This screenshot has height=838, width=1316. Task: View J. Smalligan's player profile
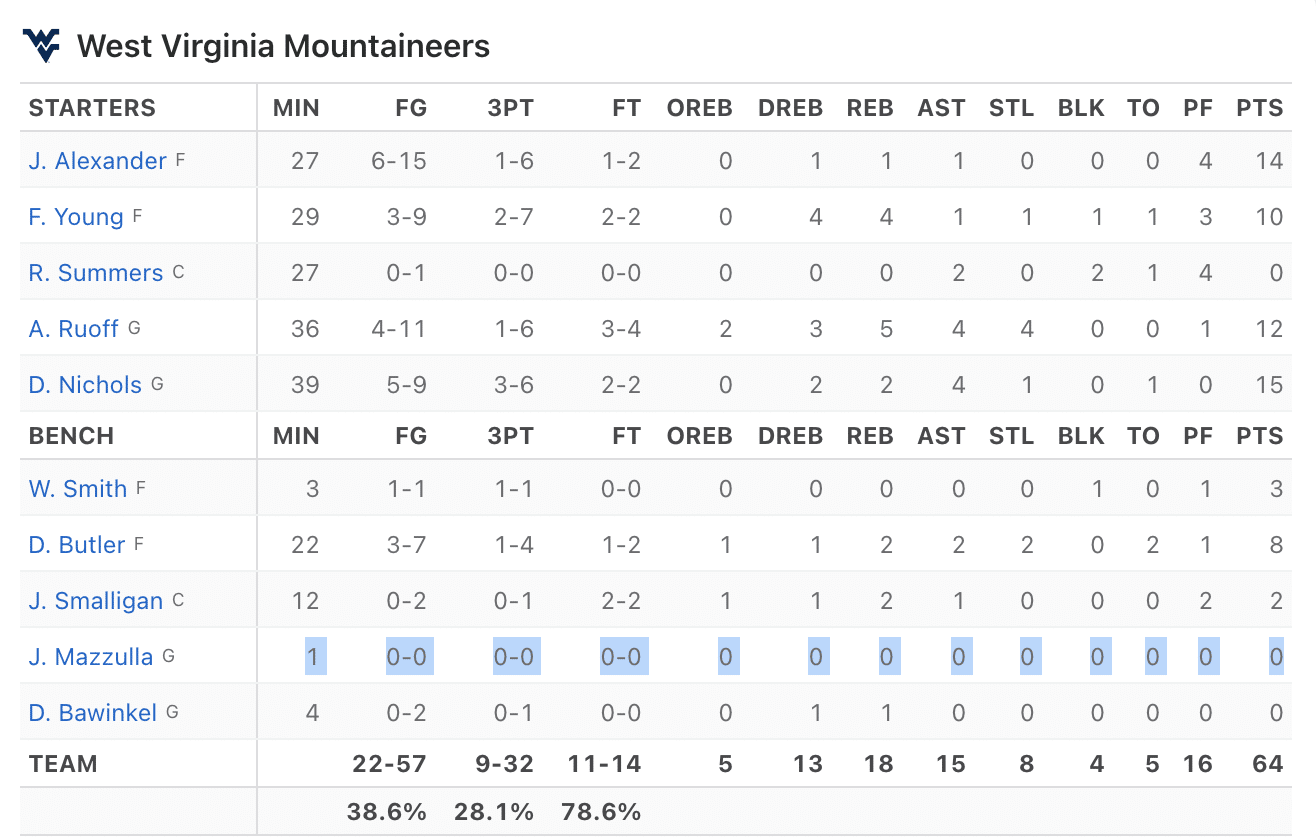pos(96,601)
